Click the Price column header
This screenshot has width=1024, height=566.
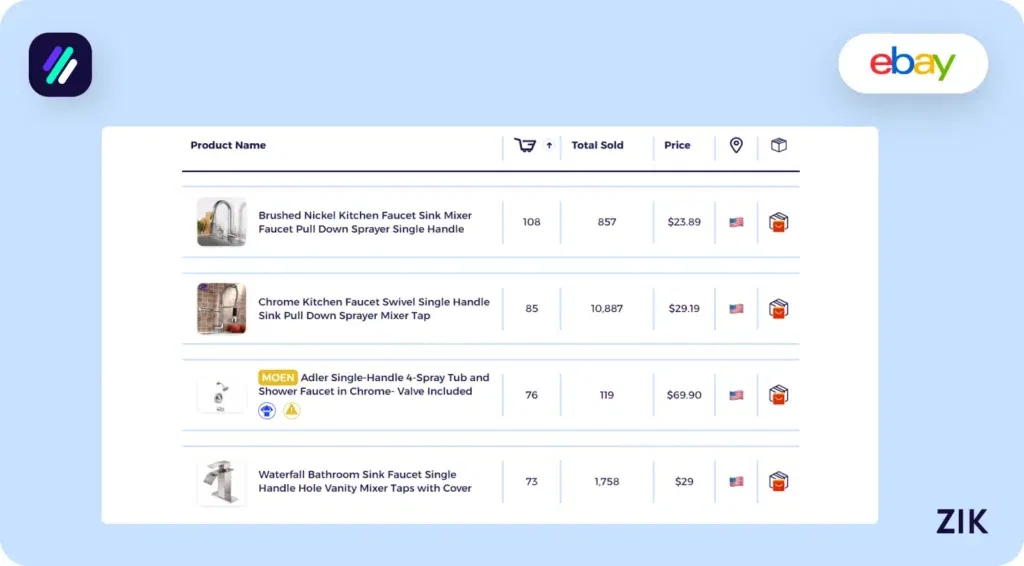tap(677, 145)
